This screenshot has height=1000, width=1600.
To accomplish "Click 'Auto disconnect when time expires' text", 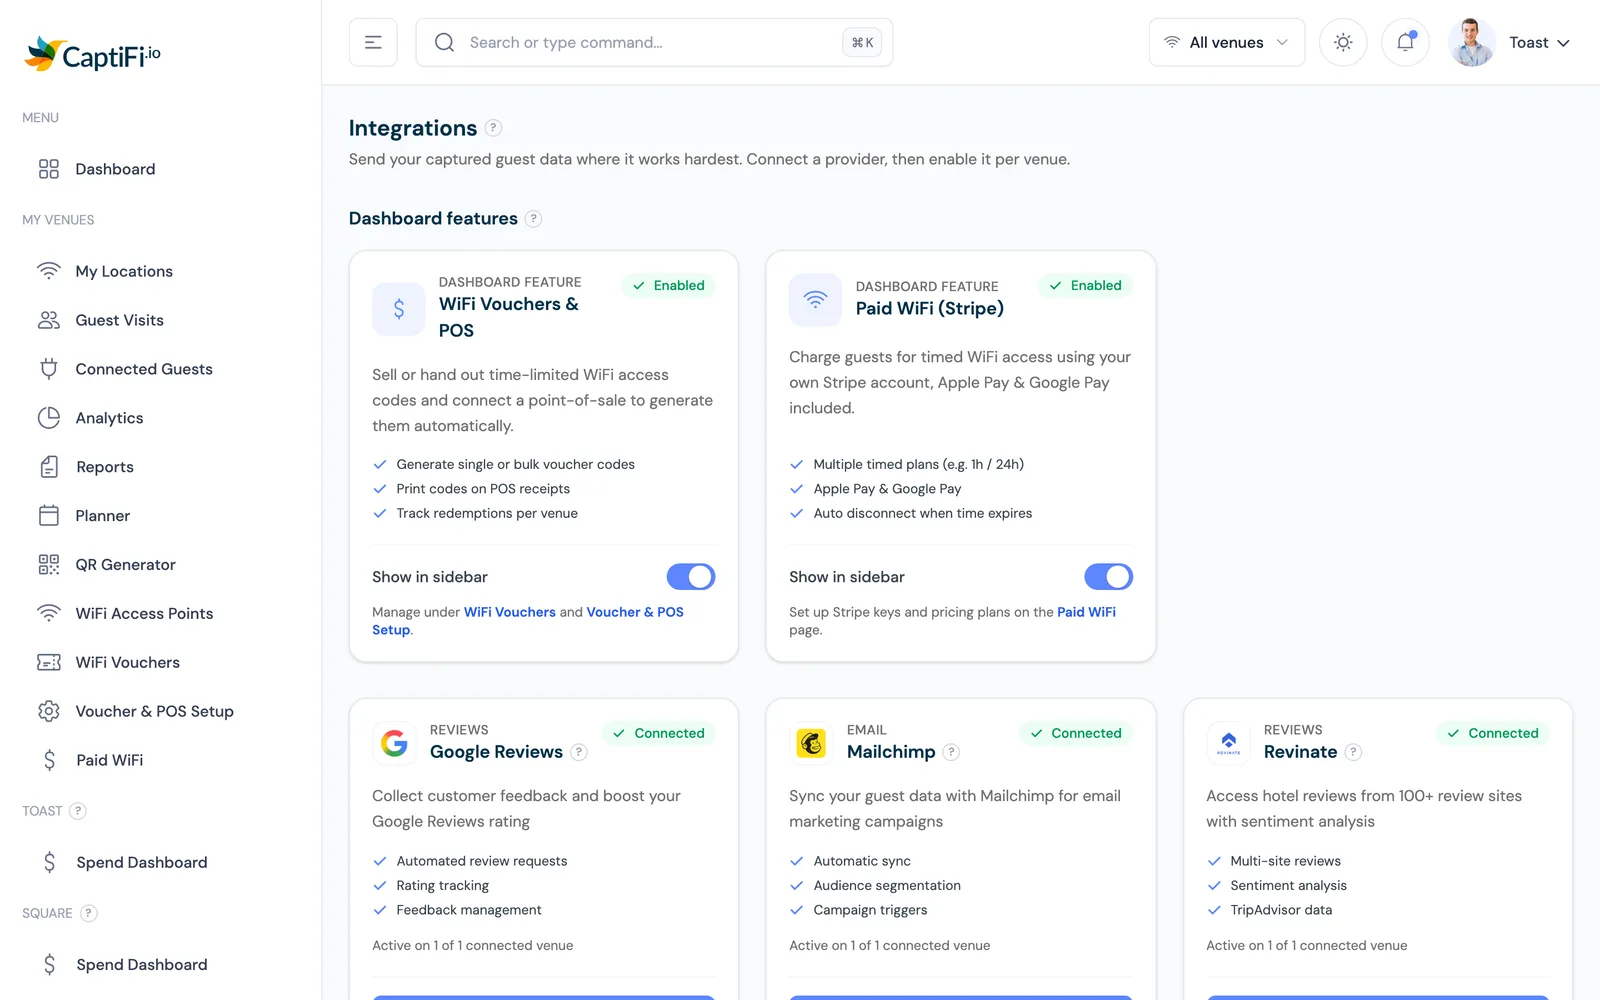I will point(923,513).
